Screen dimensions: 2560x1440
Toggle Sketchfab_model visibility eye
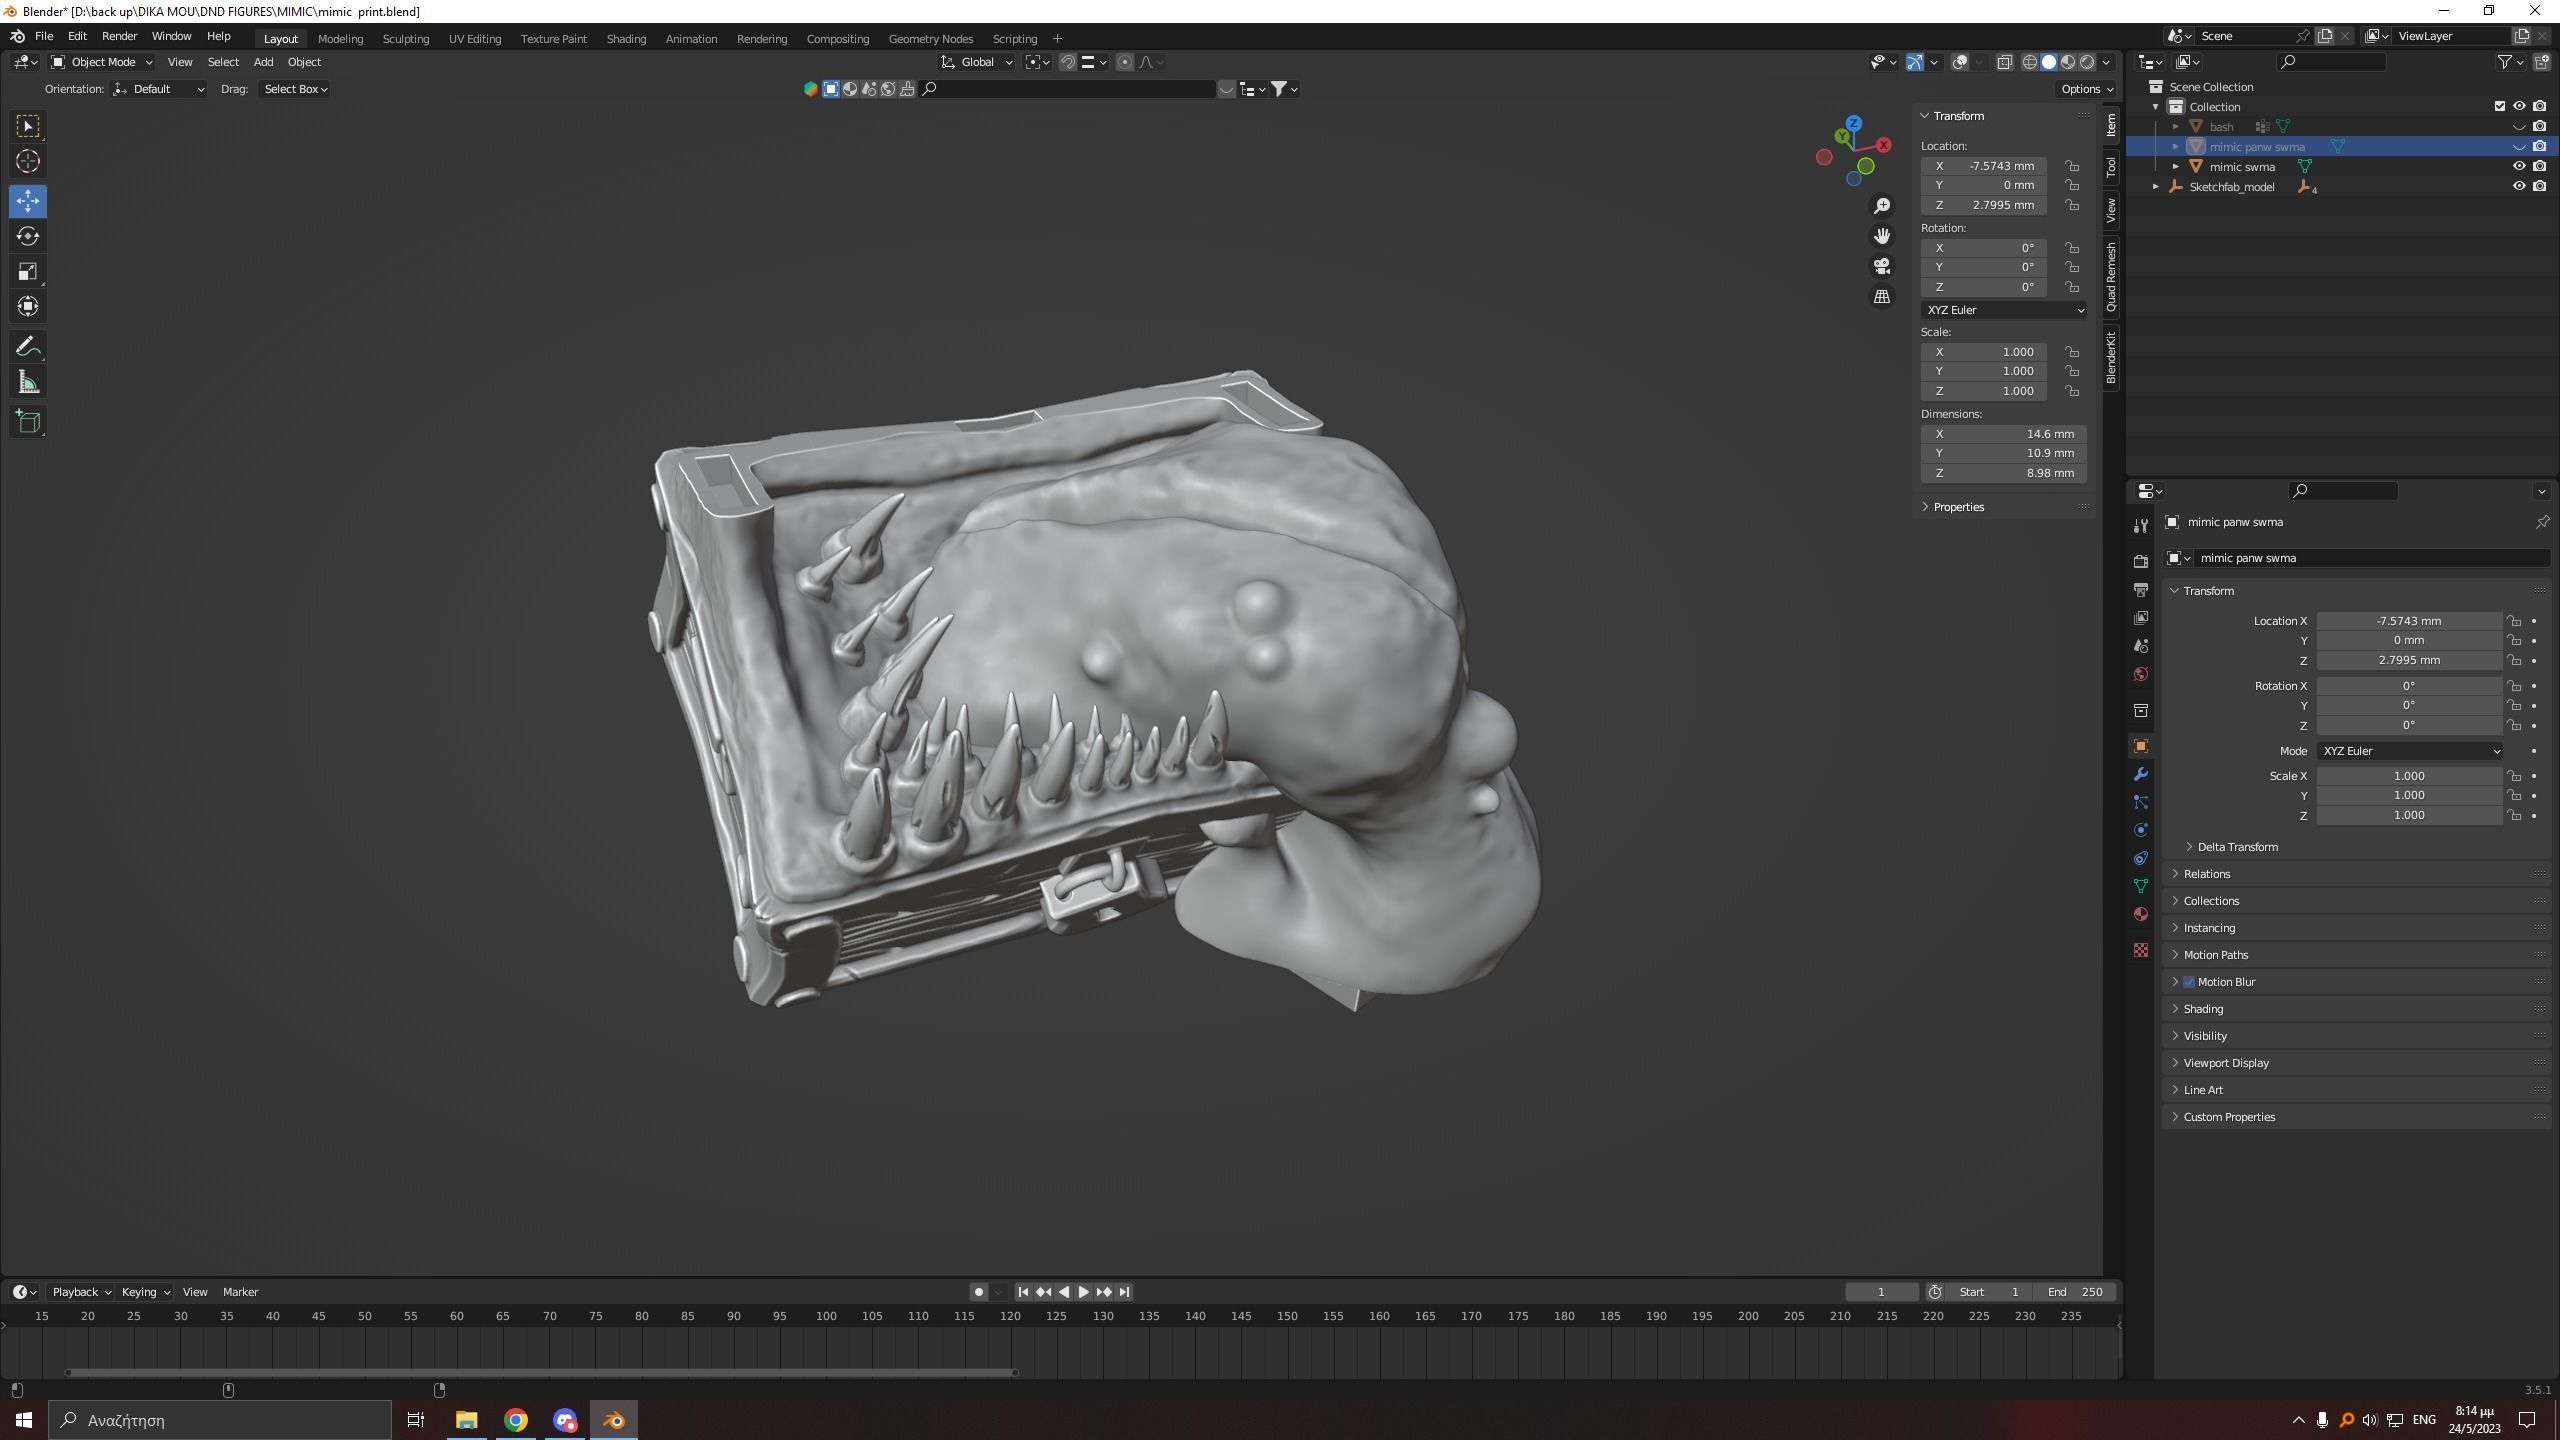tap(2519, 186)
